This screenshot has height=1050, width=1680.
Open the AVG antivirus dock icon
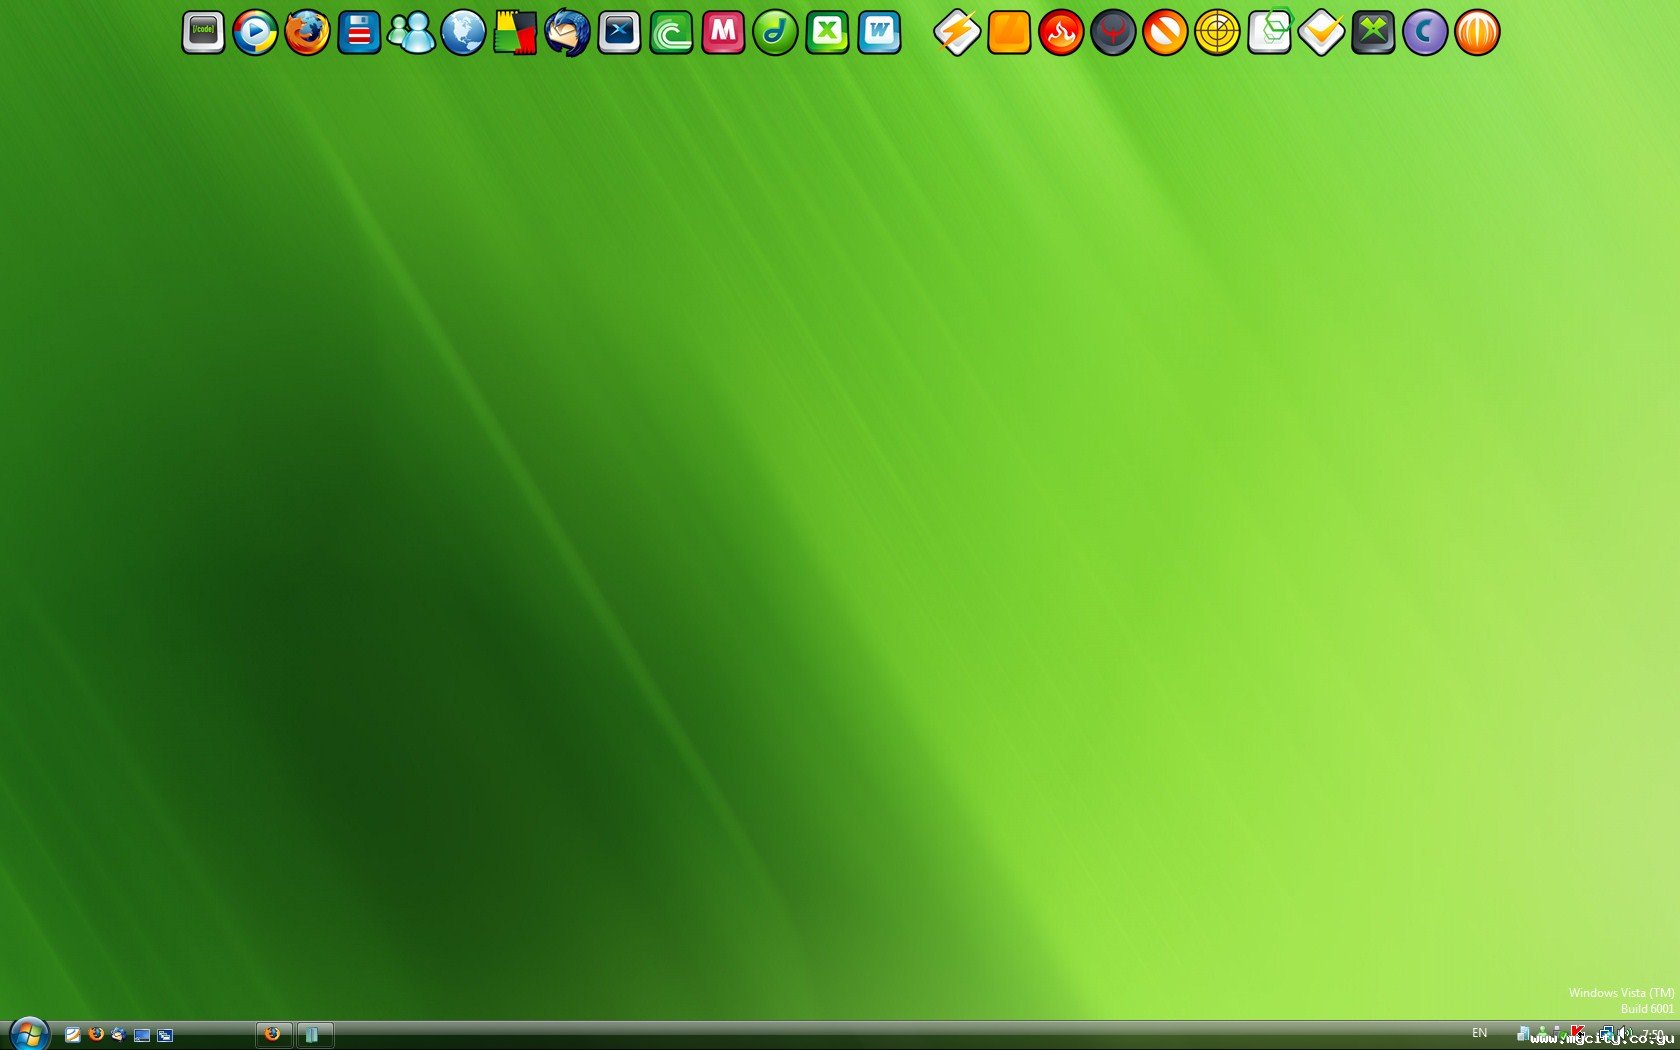click(515, 32)
